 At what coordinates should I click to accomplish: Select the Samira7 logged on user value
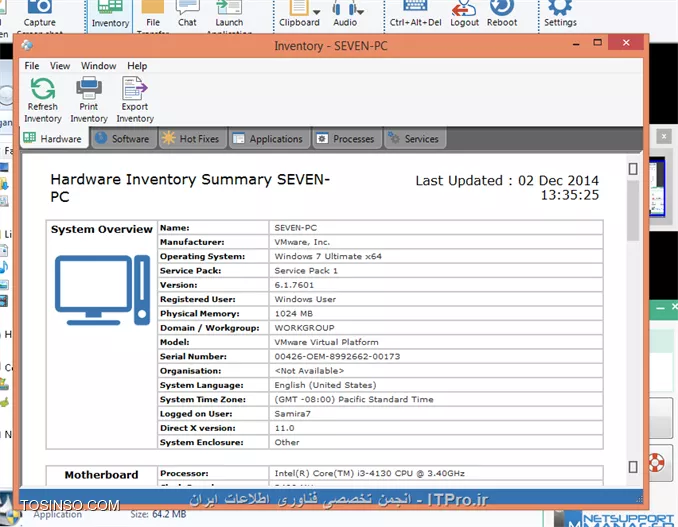coord(292,414)
